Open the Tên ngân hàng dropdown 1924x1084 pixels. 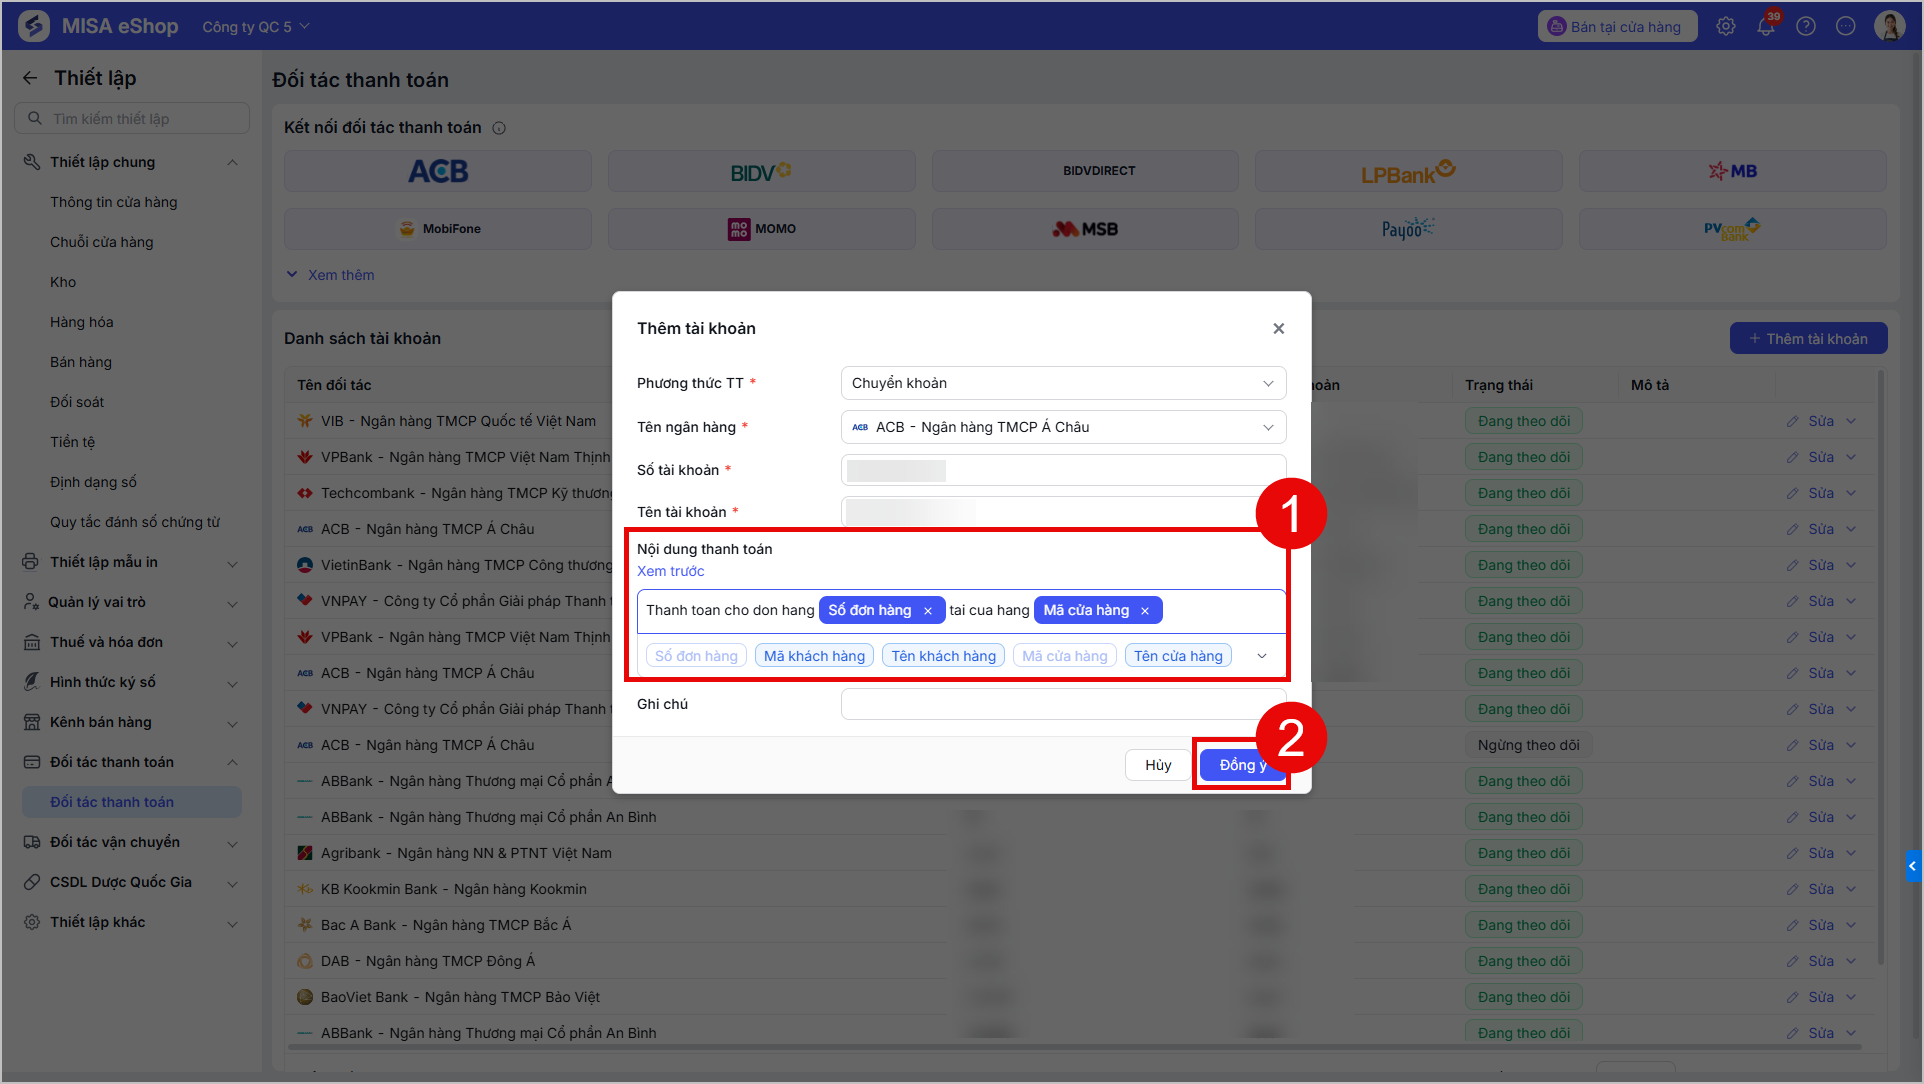(1063, 427)
